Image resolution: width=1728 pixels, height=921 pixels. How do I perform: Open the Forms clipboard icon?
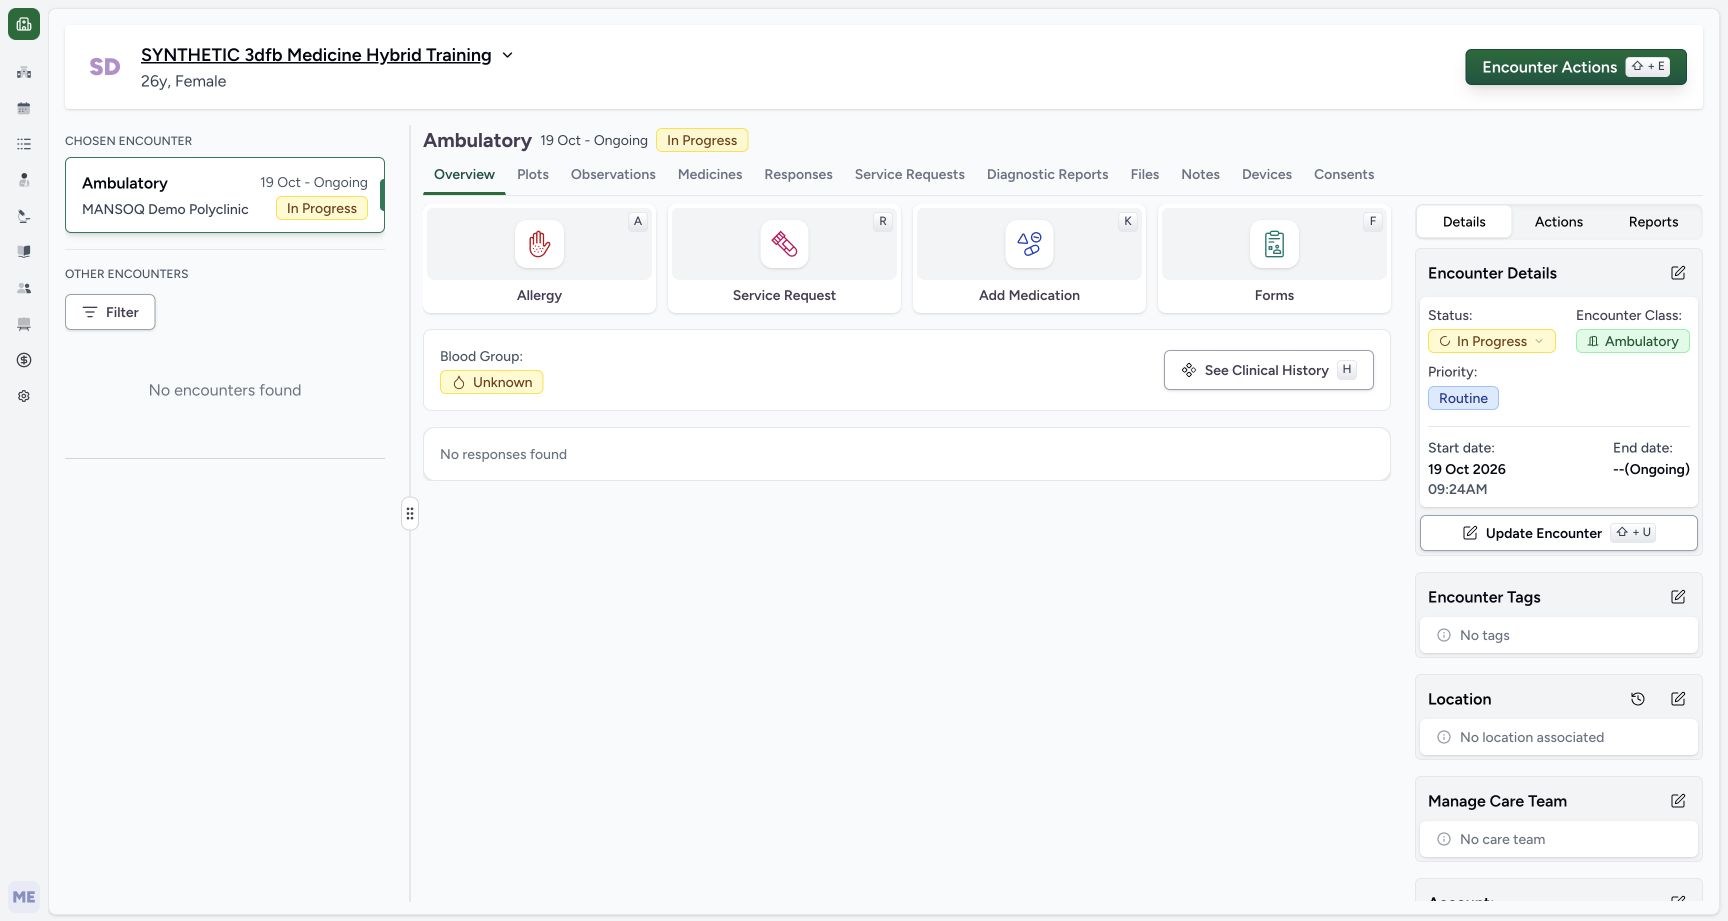1274,244
